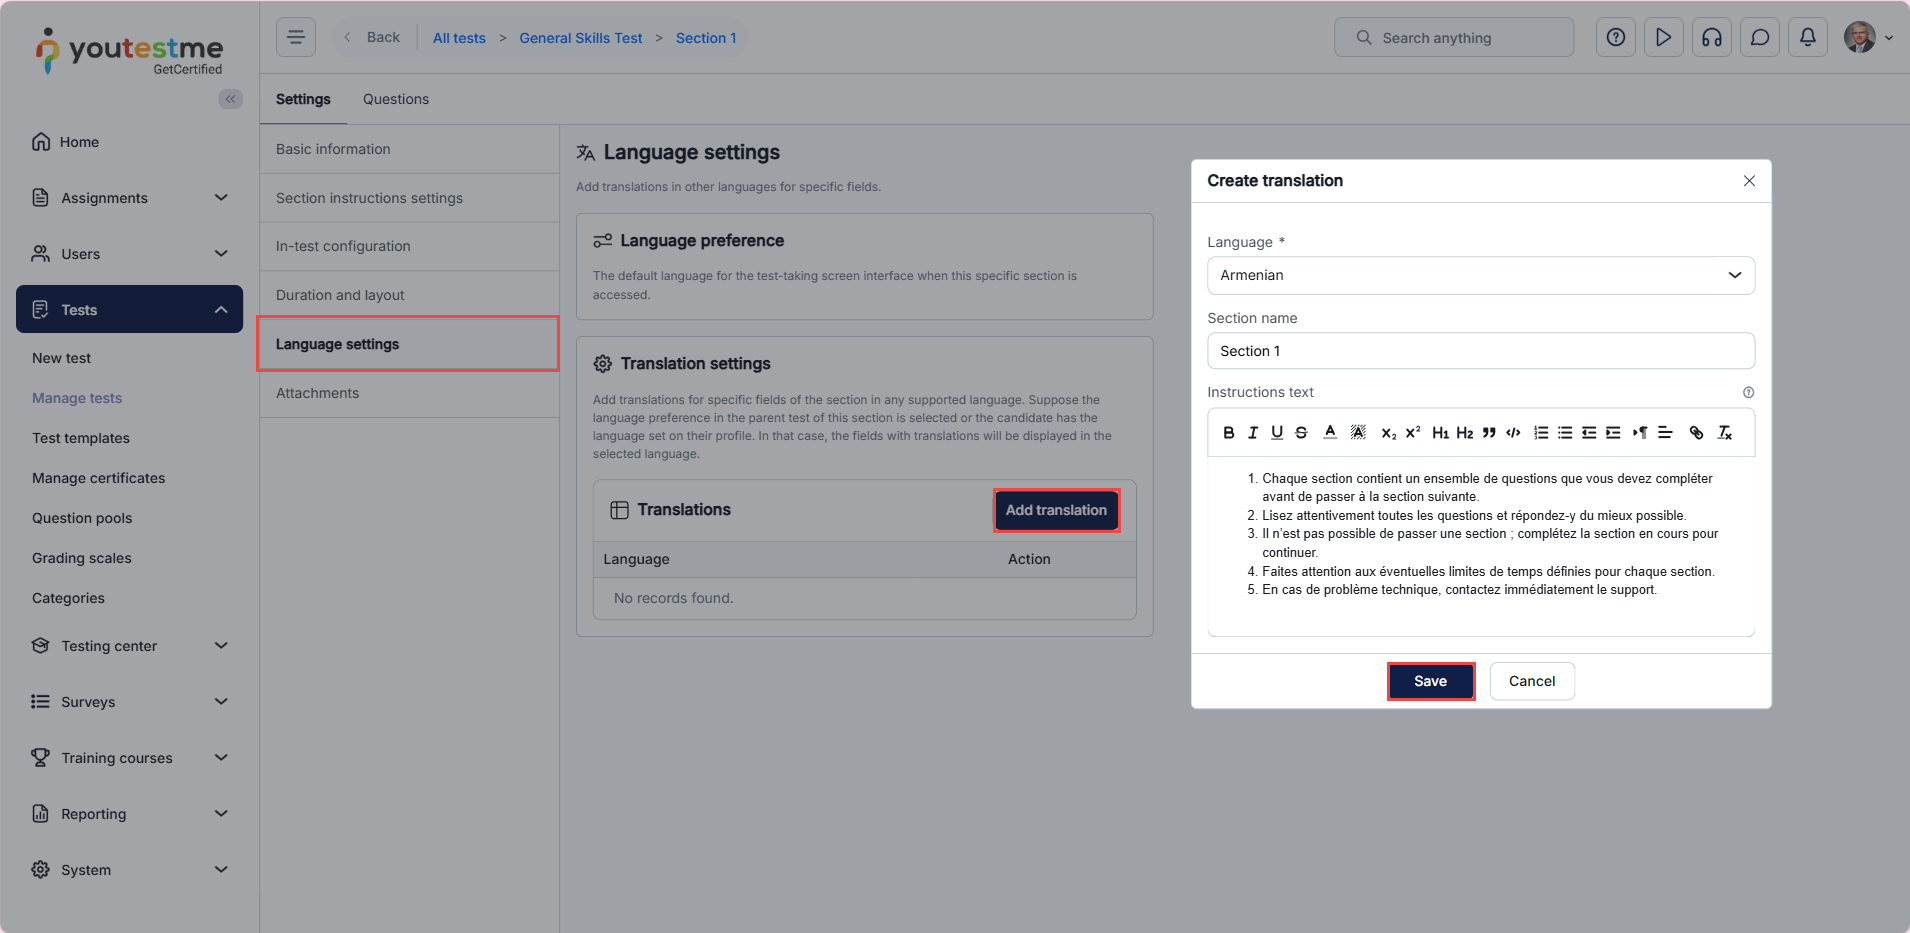This screenshot has width=1910, height=933.
Task: Open the text color picker
Action: (1330, 433)
